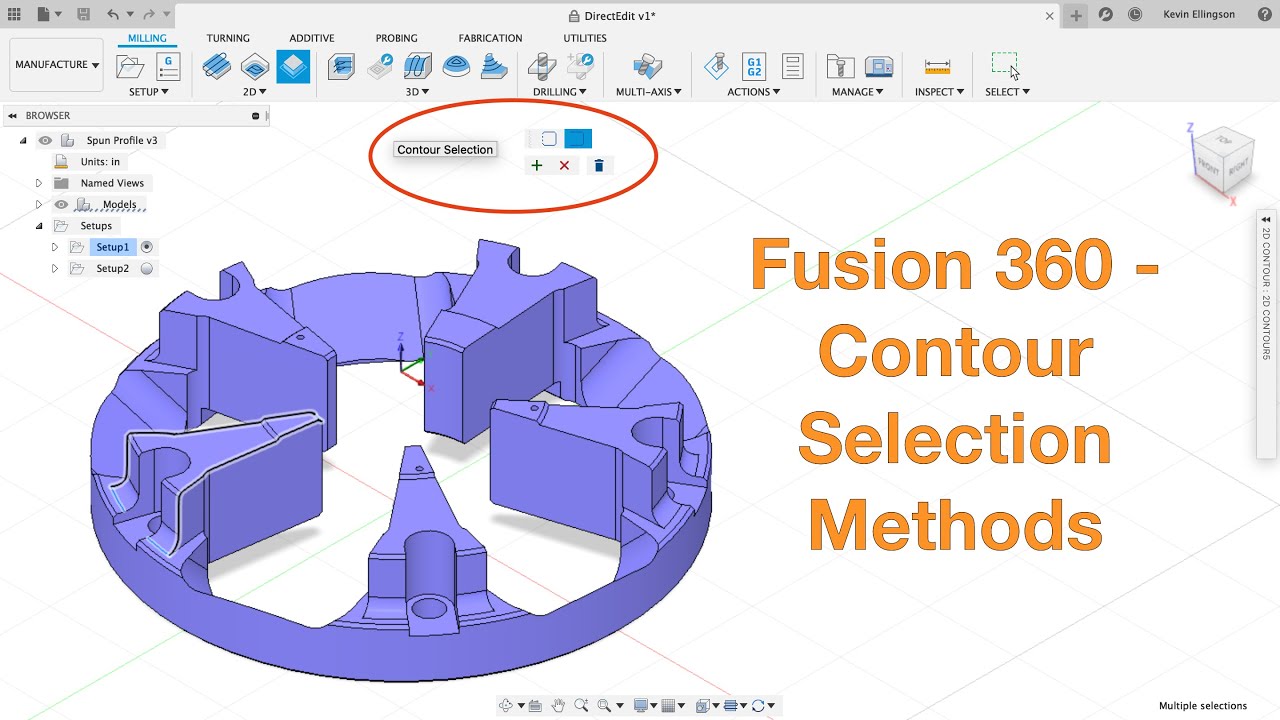The height and width of the screenshot is (720, 1280).
Task: Expand the Setup2 tree node
Action: click(55, 268)
